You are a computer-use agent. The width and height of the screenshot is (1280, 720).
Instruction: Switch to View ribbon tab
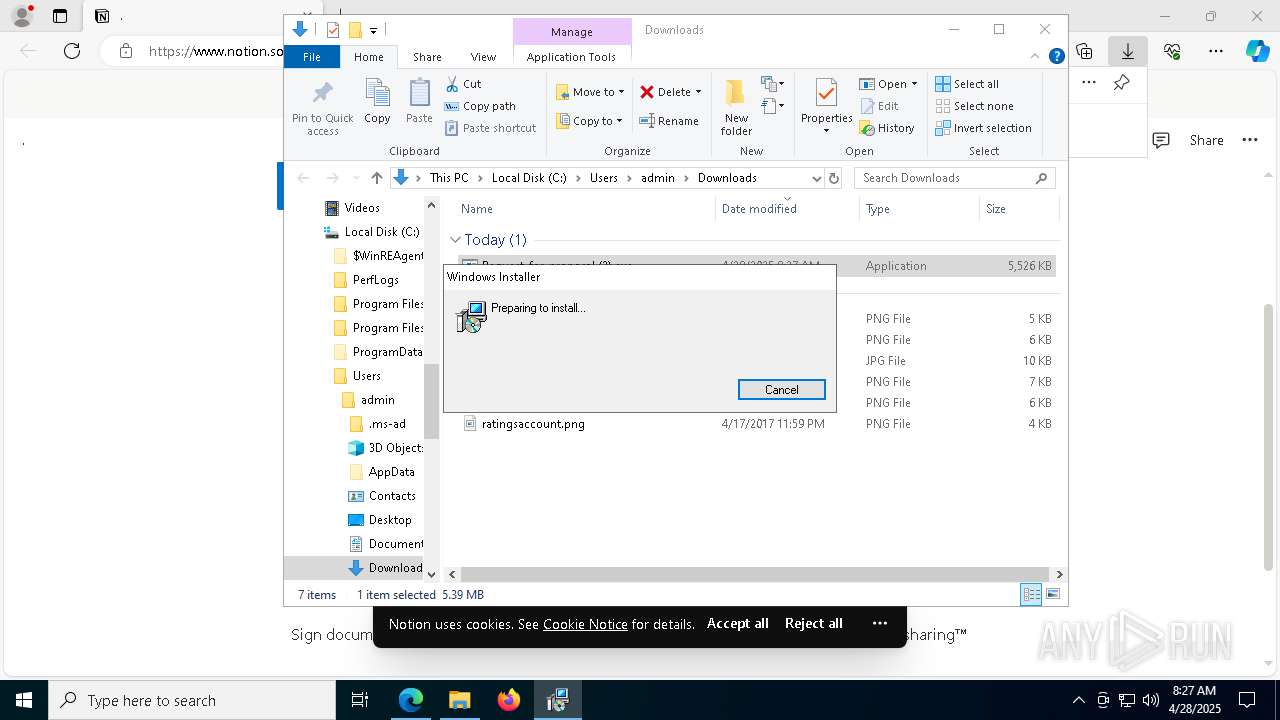pos(483,57)
